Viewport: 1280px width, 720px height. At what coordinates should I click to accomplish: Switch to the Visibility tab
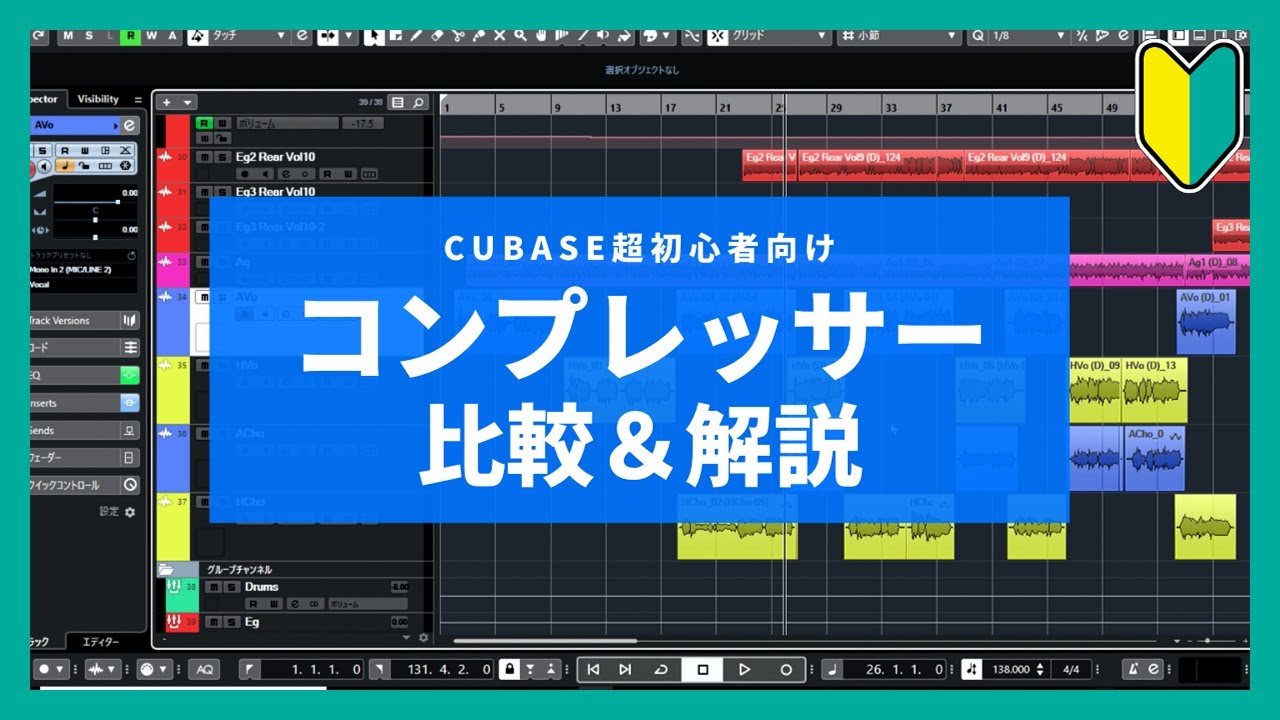tap(98, 99)
